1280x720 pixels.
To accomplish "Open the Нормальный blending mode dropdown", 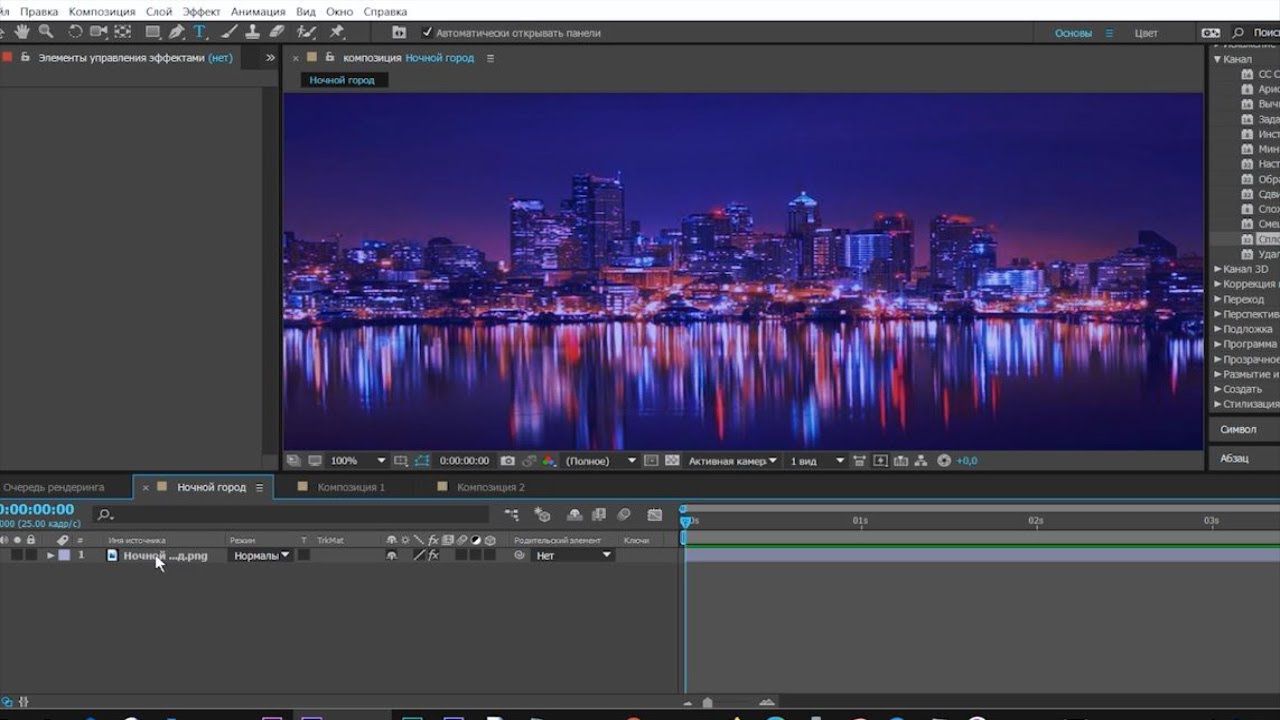I will [261, 555].
